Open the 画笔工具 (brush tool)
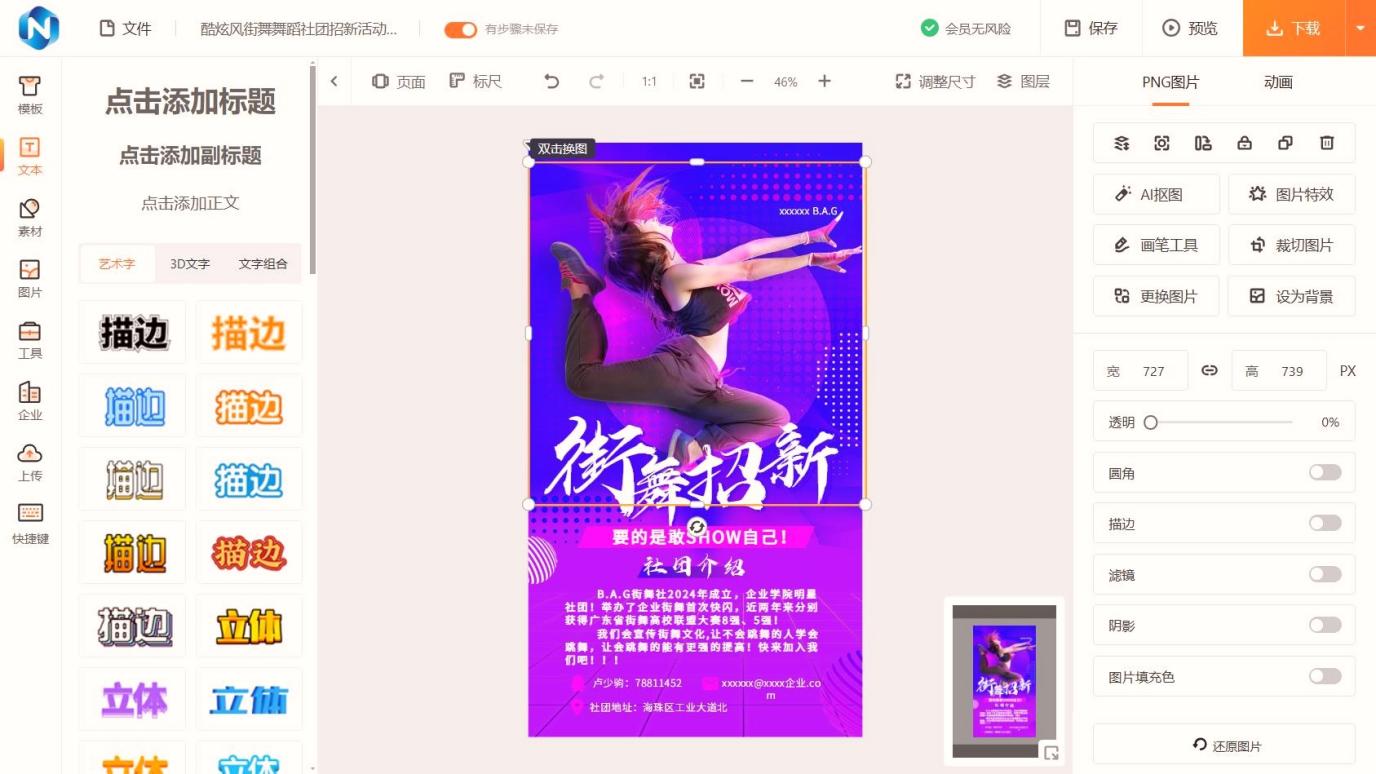The height and width of the screenshot is (774, 1376). [x=1156, y=244]
